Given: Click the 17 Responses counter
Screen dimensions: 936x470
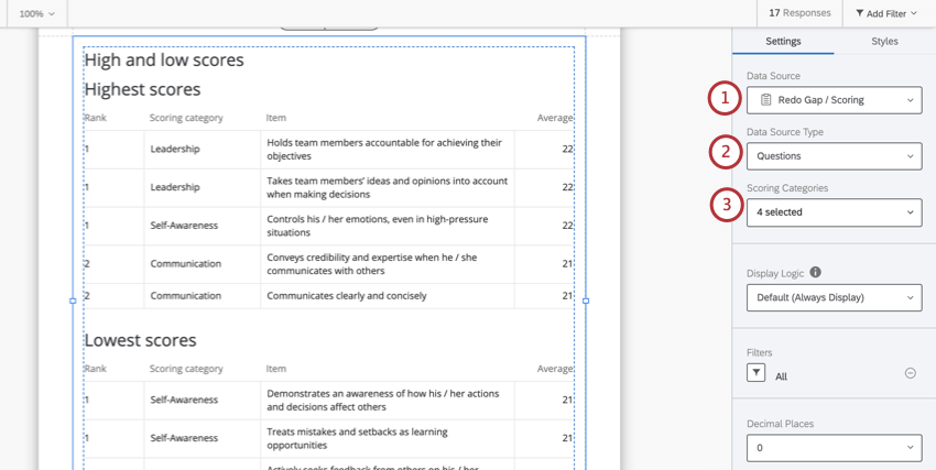Looking at the screenshot, I should pyautogui.click(x=799, y=13).
